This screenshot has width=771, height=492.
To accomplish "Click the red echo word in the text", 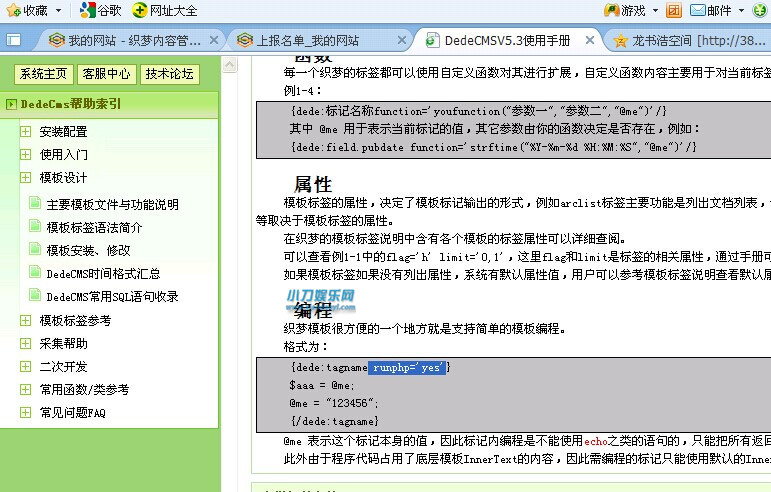I will tap(596, 441).
